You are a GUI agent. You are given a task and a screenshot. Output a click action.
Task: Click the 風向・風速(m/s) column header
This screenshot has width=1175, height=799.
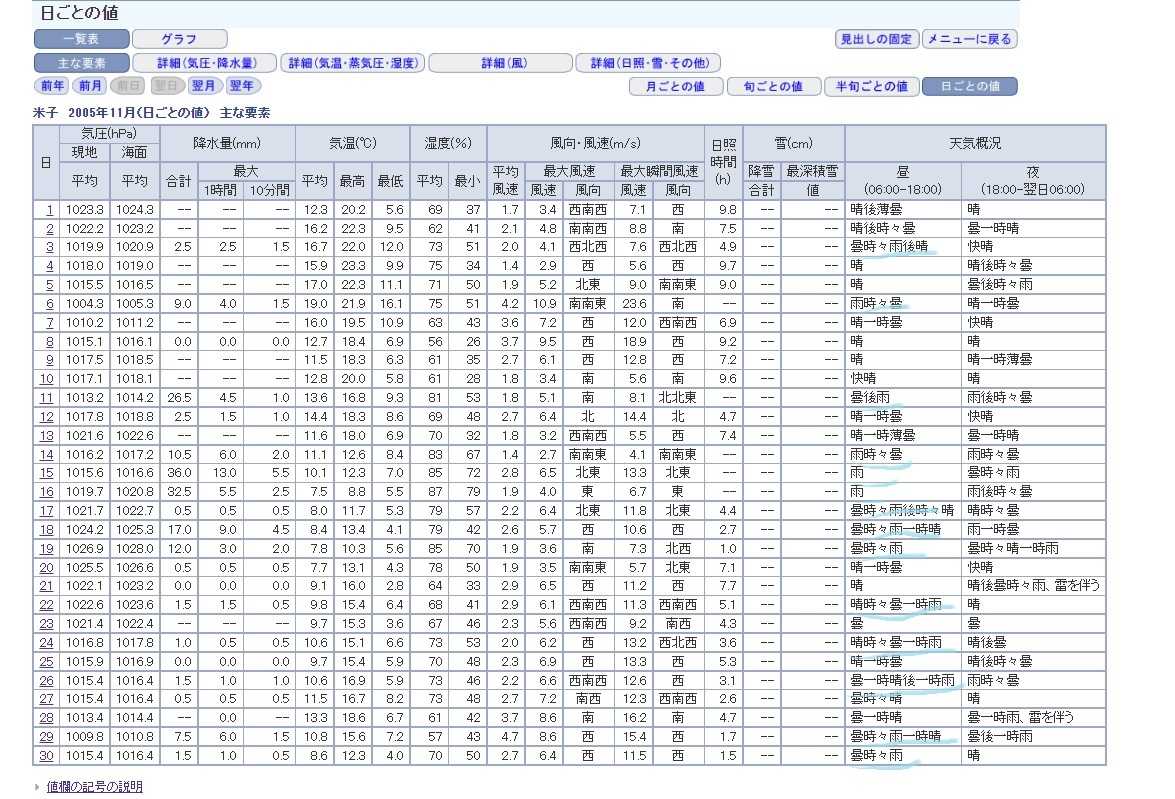(596, 143)
